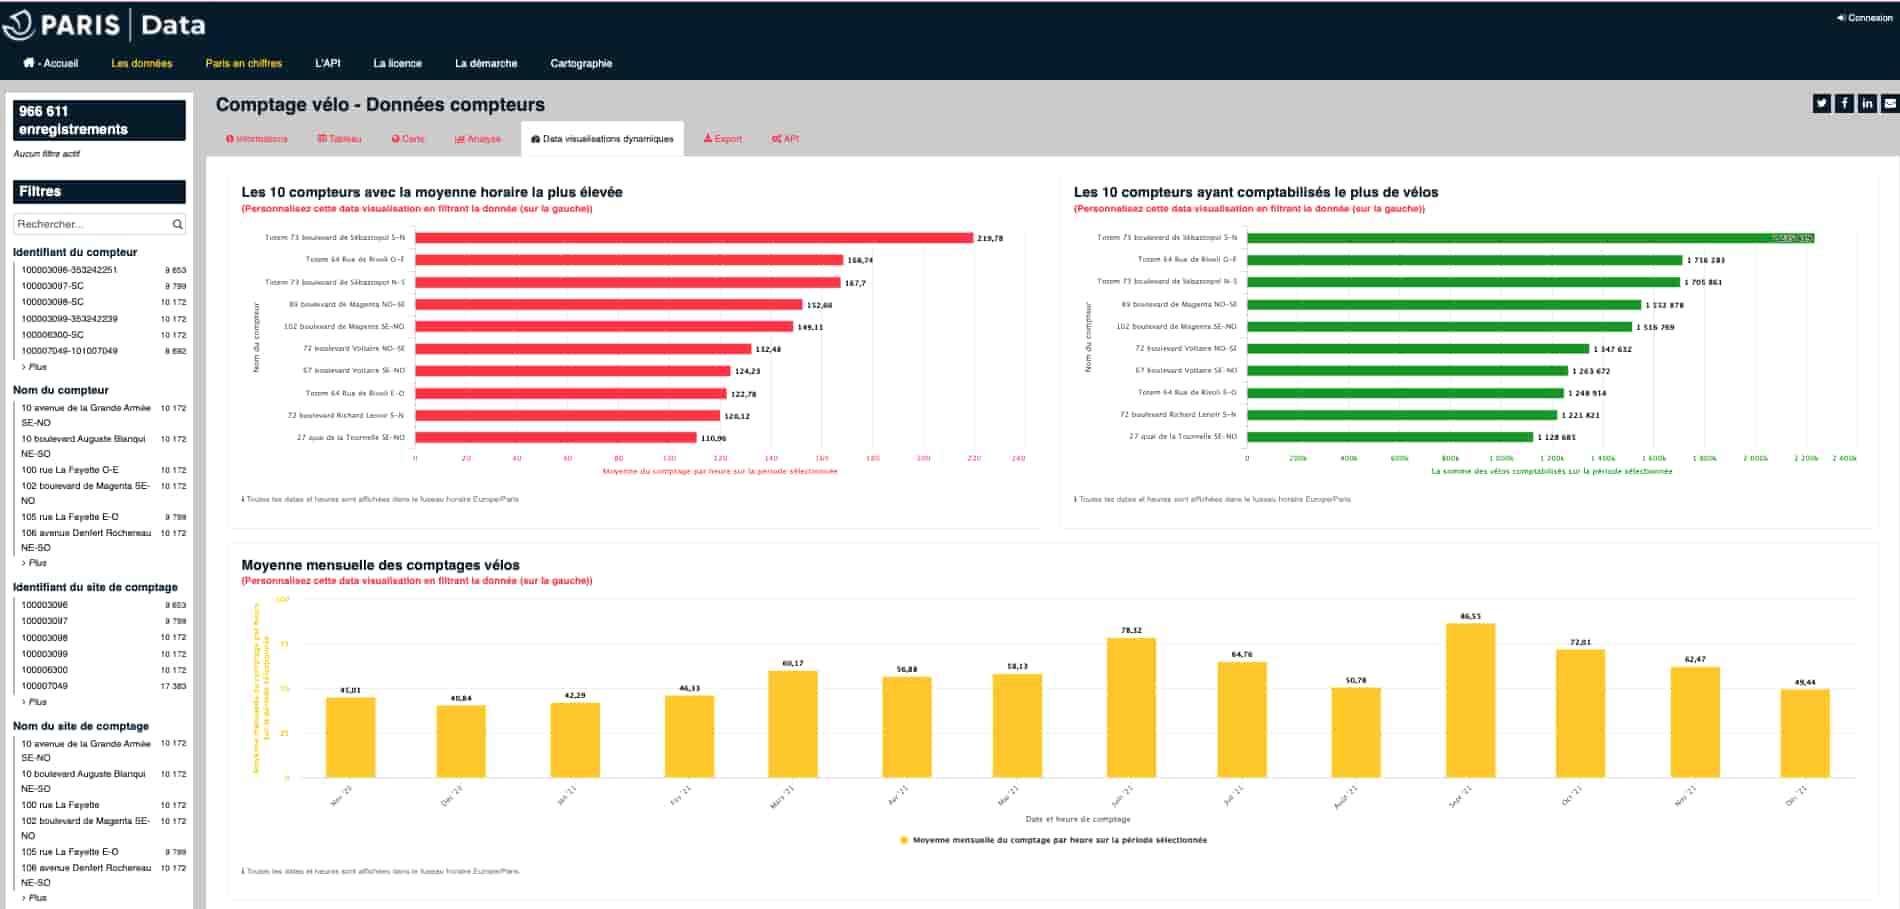Switch to the Tableau tab
The height and width of the screenshot is (909, 1900).
coord(340,139)
